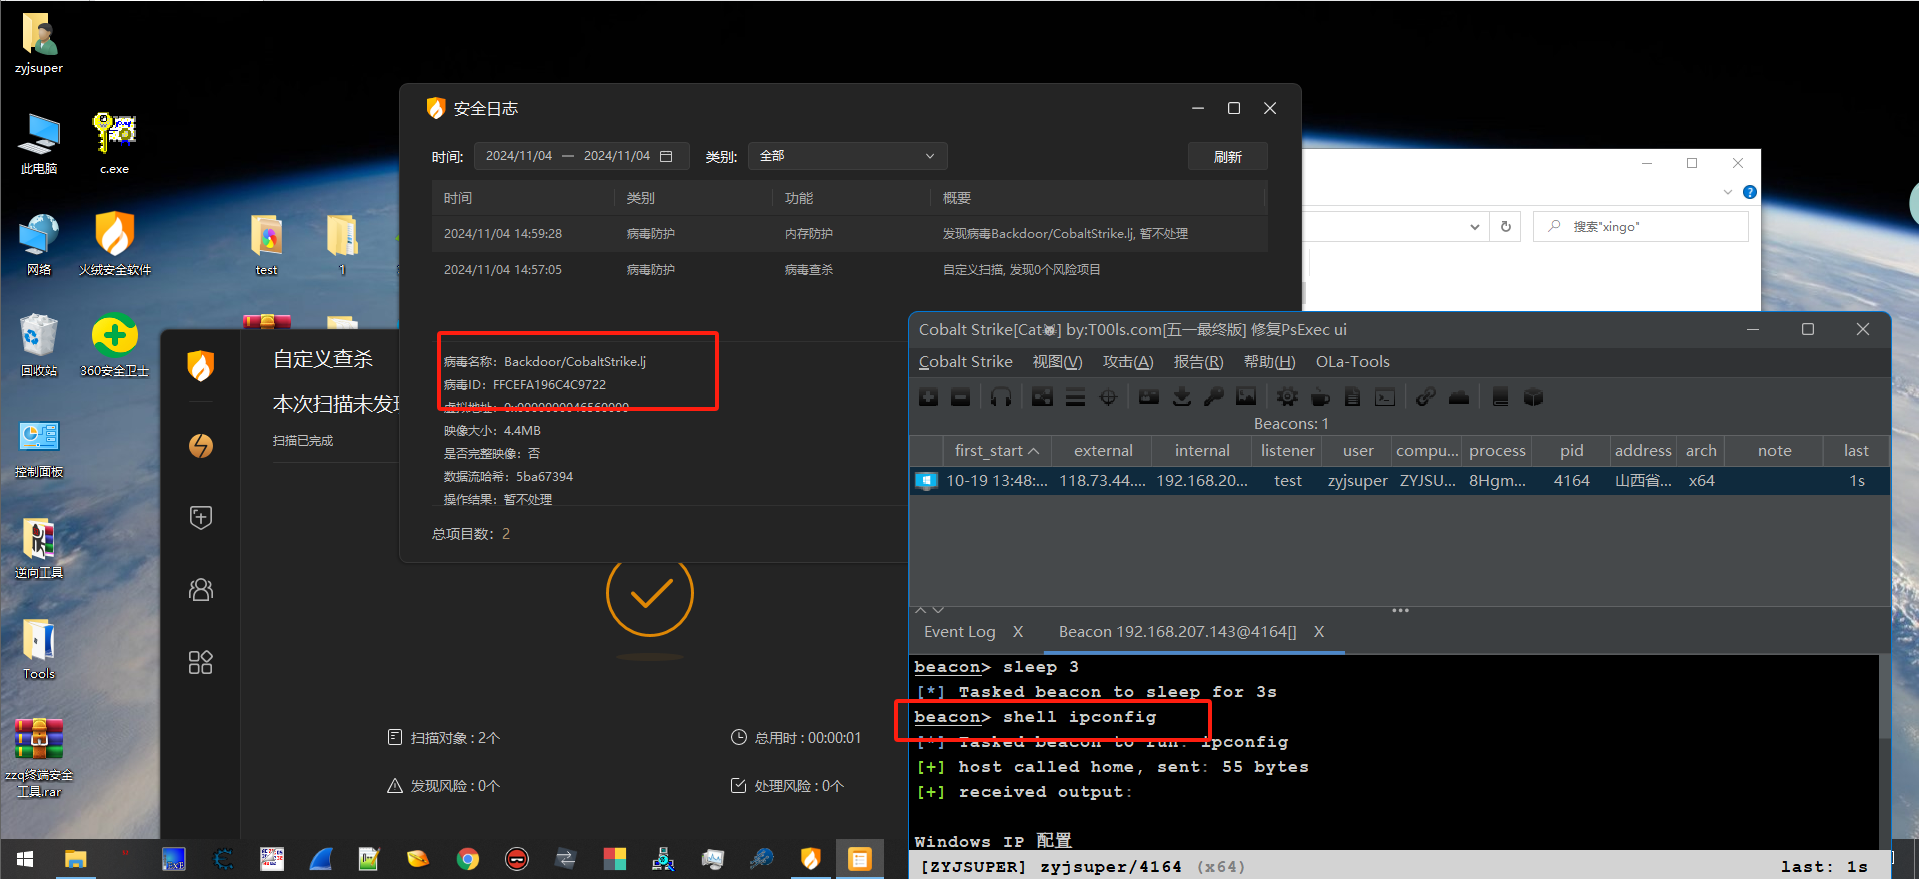Click the book help icon in toolbar

pyautogui.click(x=1500, y=397)
